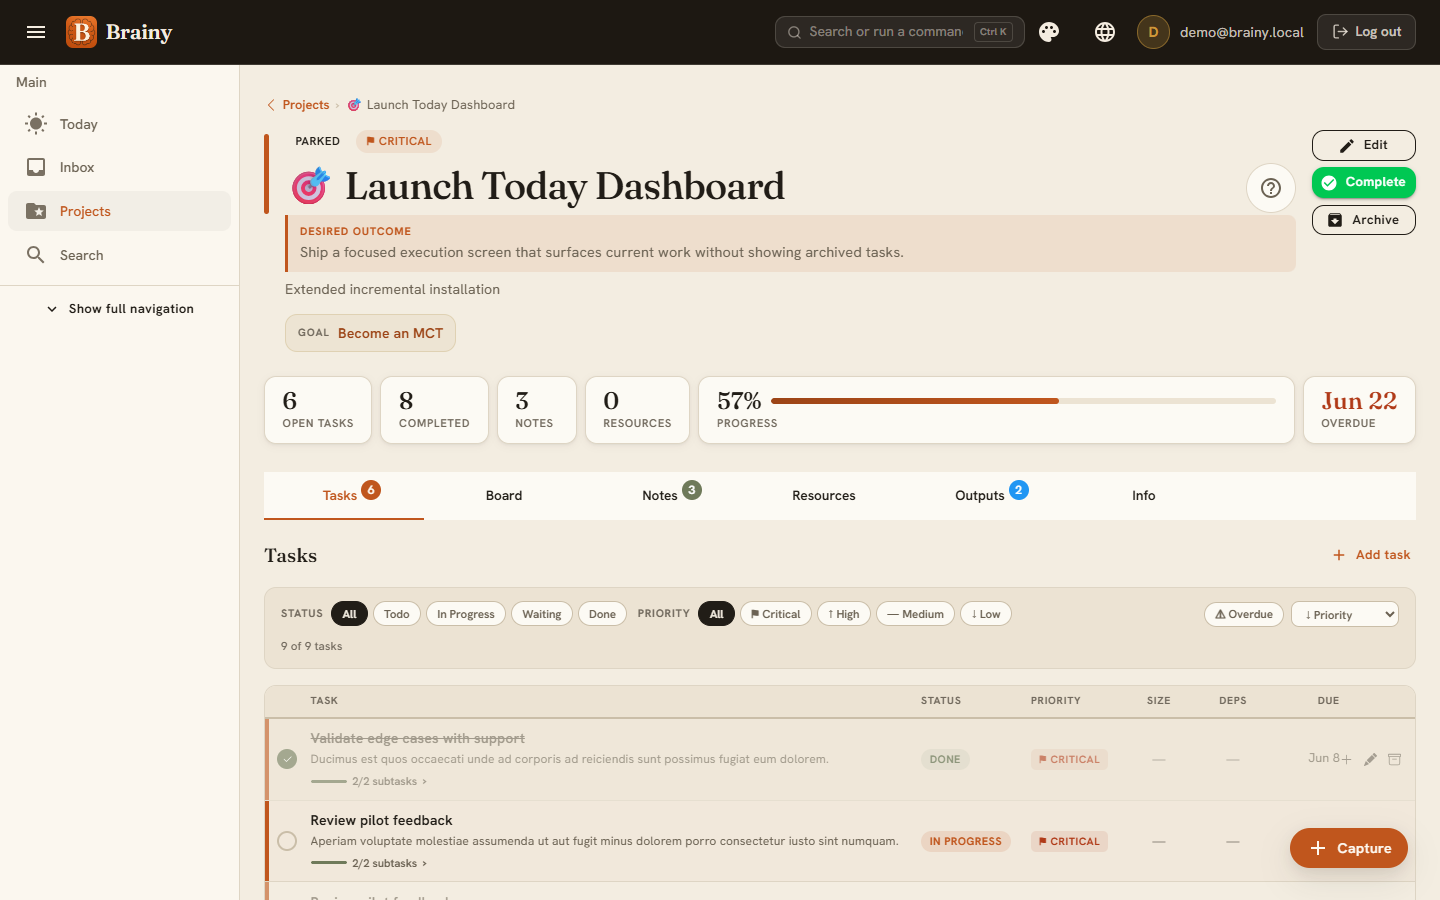Open the language globe menu
This screenshot has height=900, width=1440.
coord(1105,32)
